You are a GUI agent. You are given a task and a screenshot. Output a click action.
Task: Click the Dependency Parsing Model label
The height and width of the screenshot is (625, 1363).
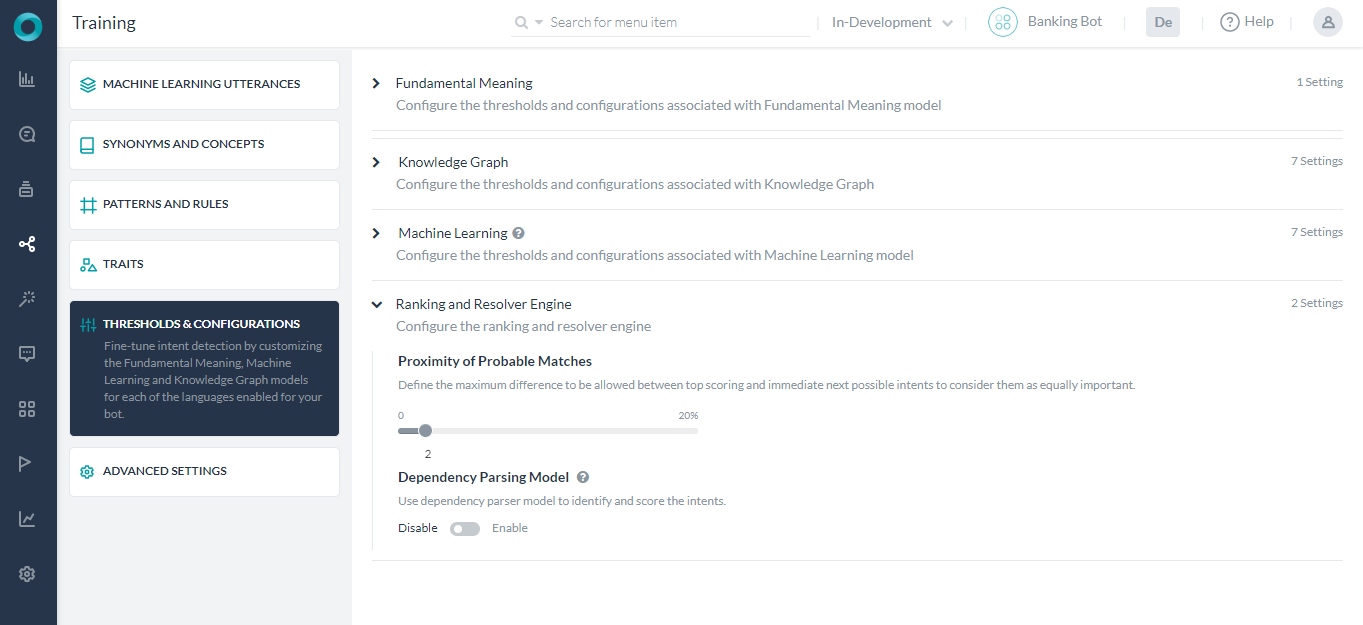tap(483, 477)
